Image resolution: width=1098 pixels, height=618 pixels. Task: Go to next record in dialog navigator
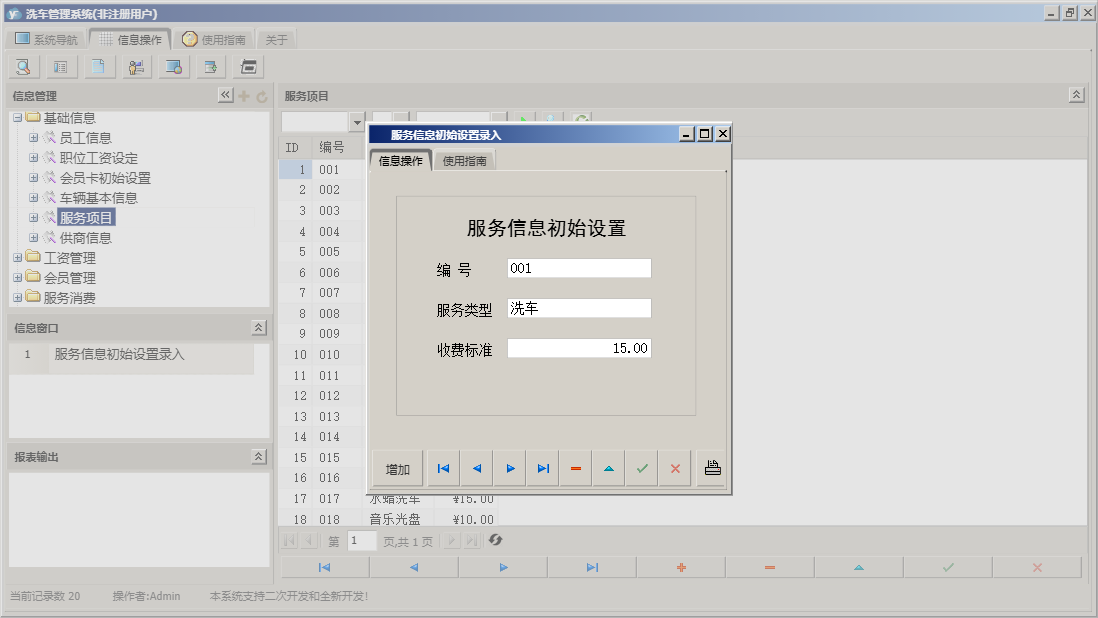[510, 468]
